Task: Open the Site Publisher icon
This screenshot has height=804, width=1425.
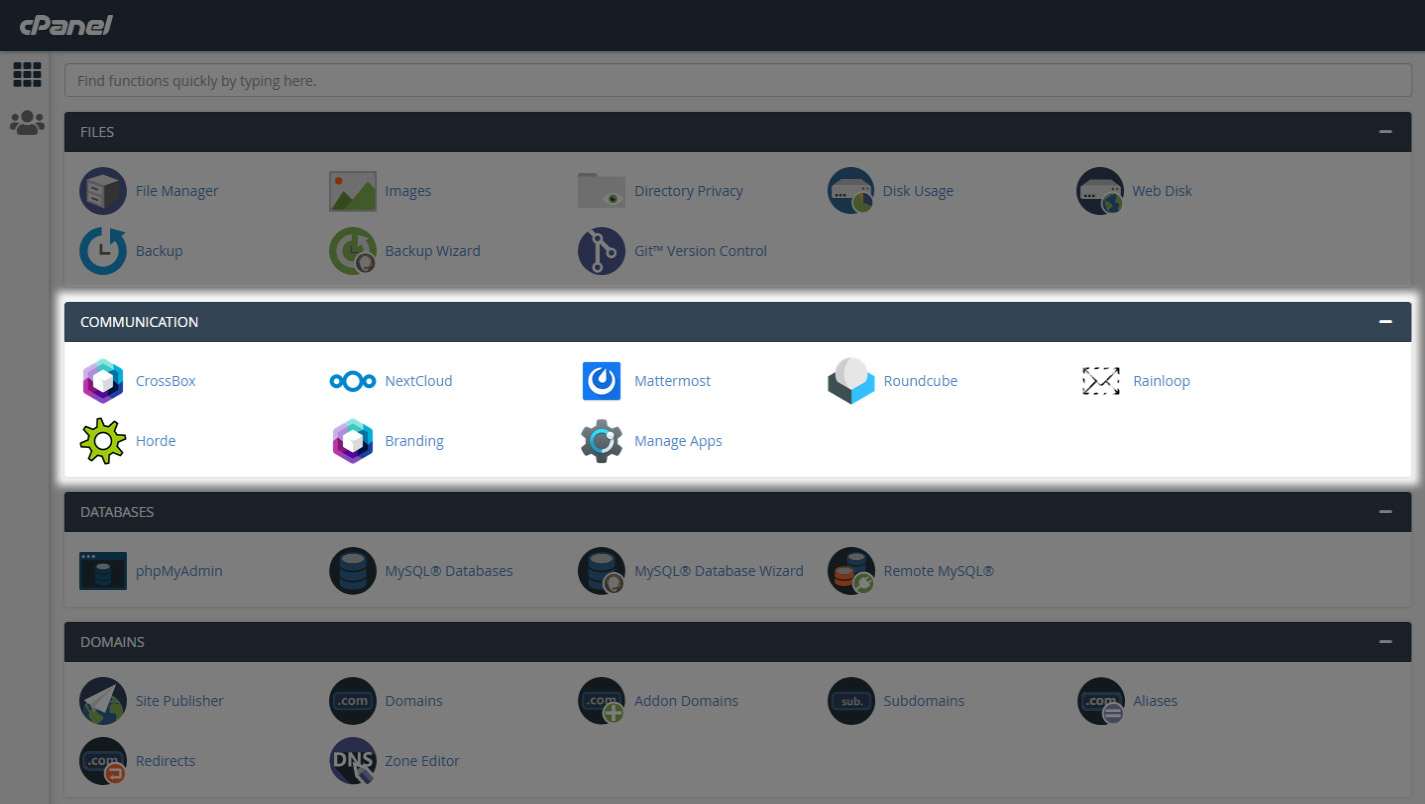Action: coord(103,701)
